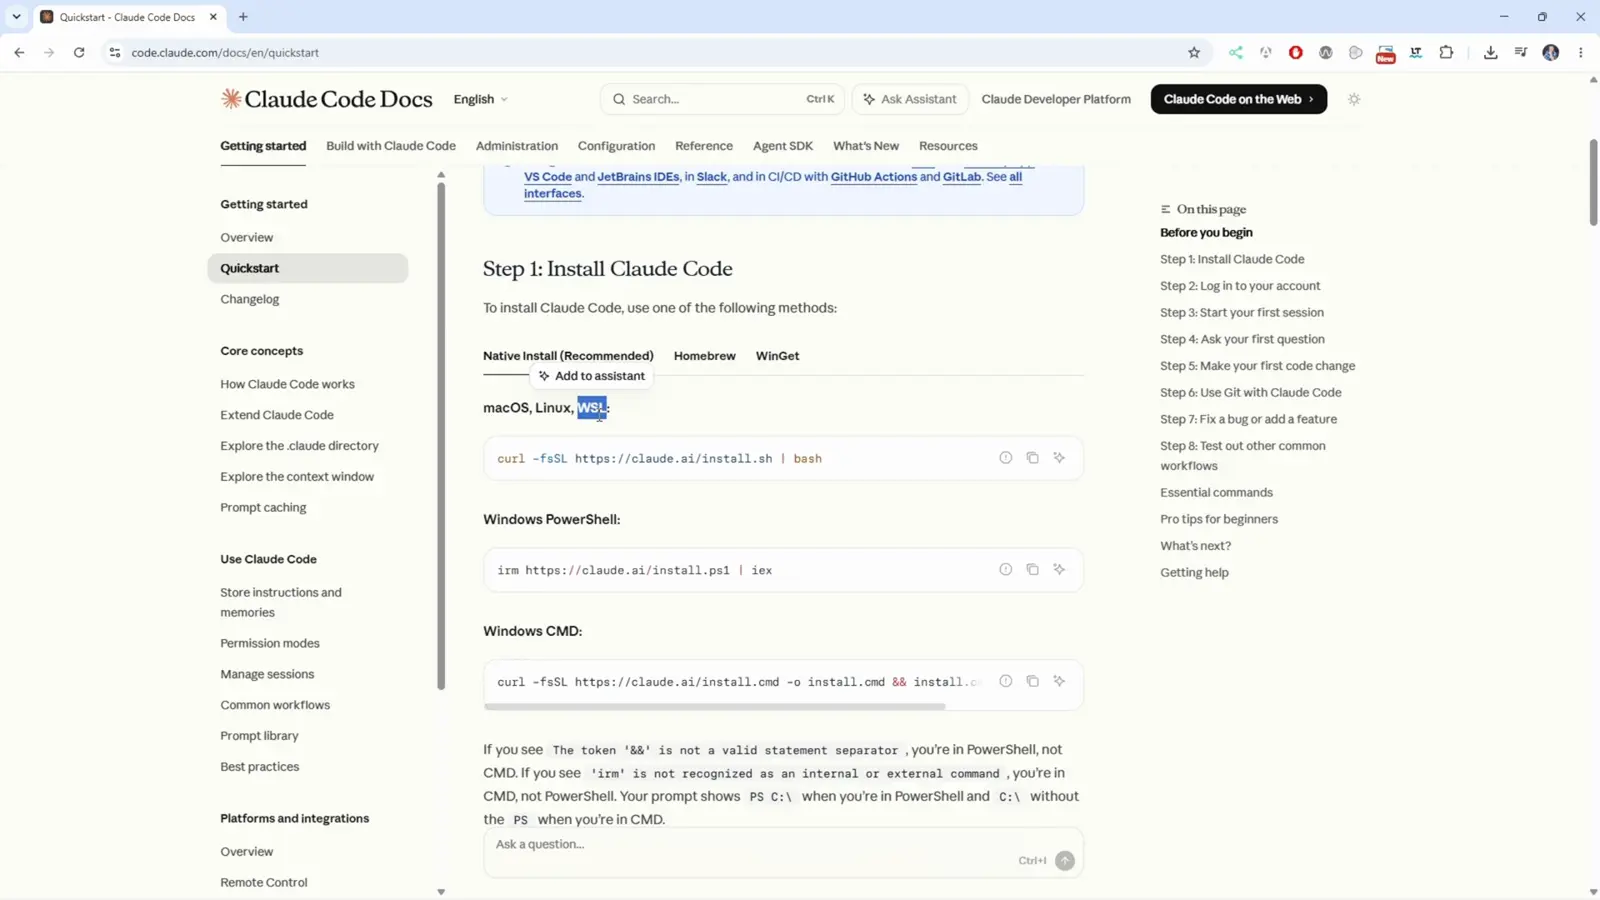View site information icon in address bar
Screen dimensions: 1600x900
(115, 53)
